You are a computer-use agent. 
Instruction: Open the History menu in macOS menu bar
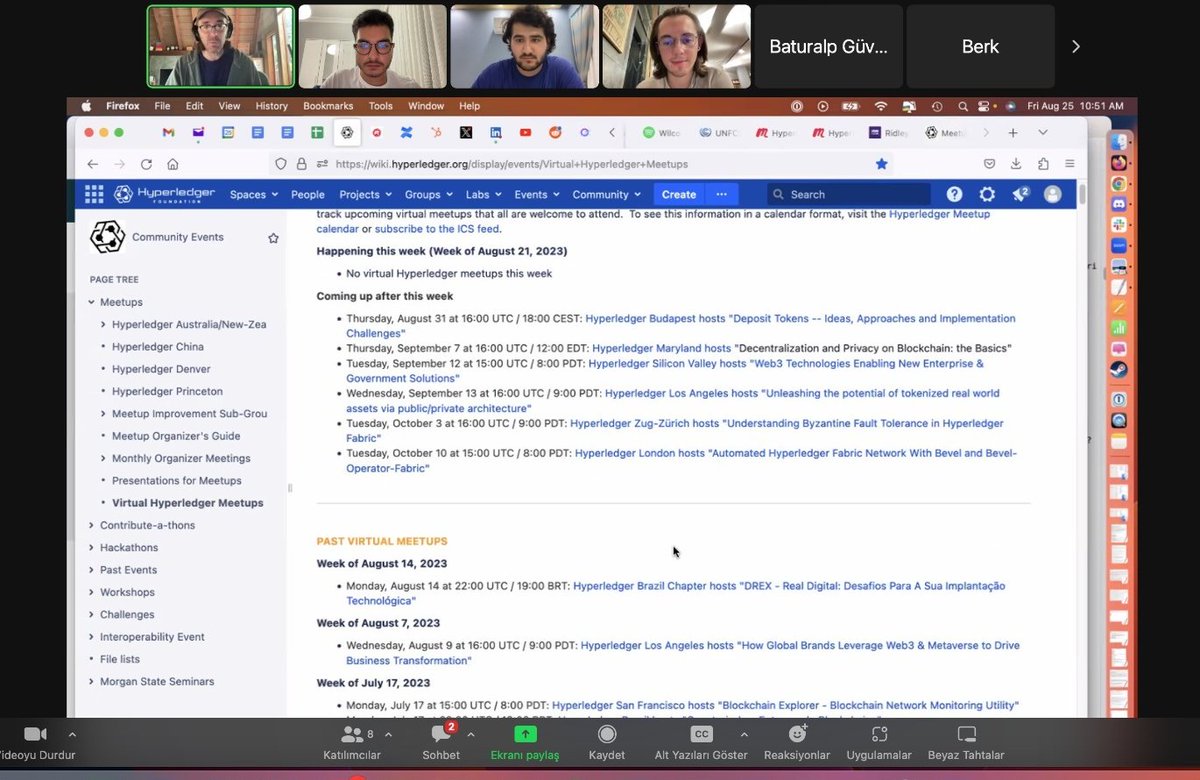271,106
